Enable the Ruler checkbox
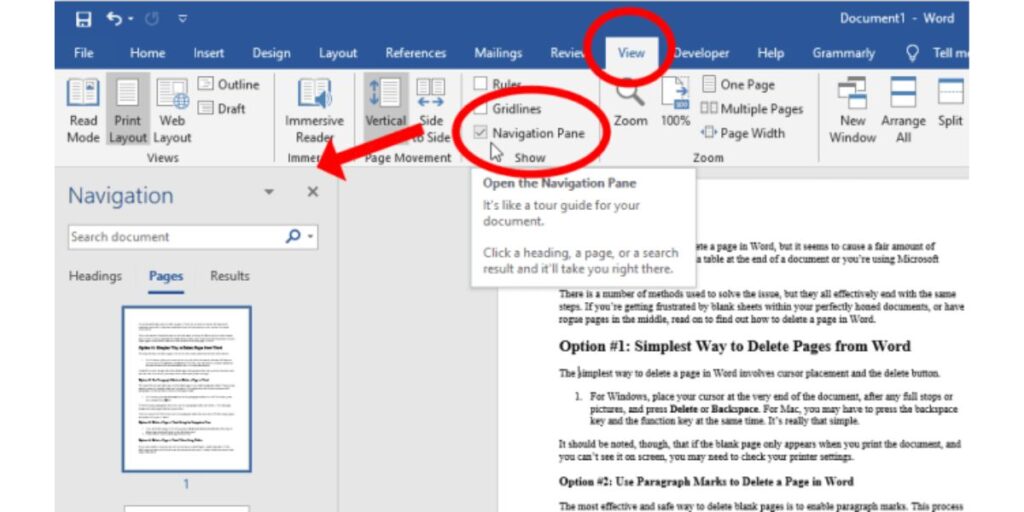The height and width of the screenshot is (512, 1024). pyautogui.click(x=481, y=84)
